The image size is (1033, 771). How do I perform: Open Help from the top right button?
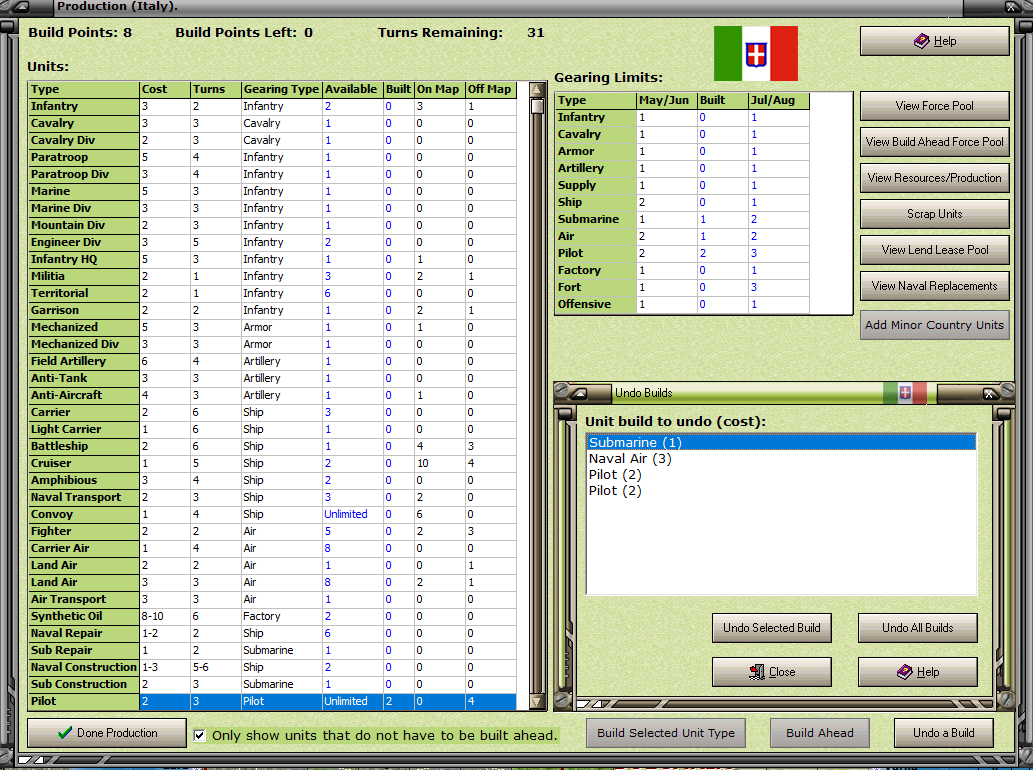click(934, 41)
